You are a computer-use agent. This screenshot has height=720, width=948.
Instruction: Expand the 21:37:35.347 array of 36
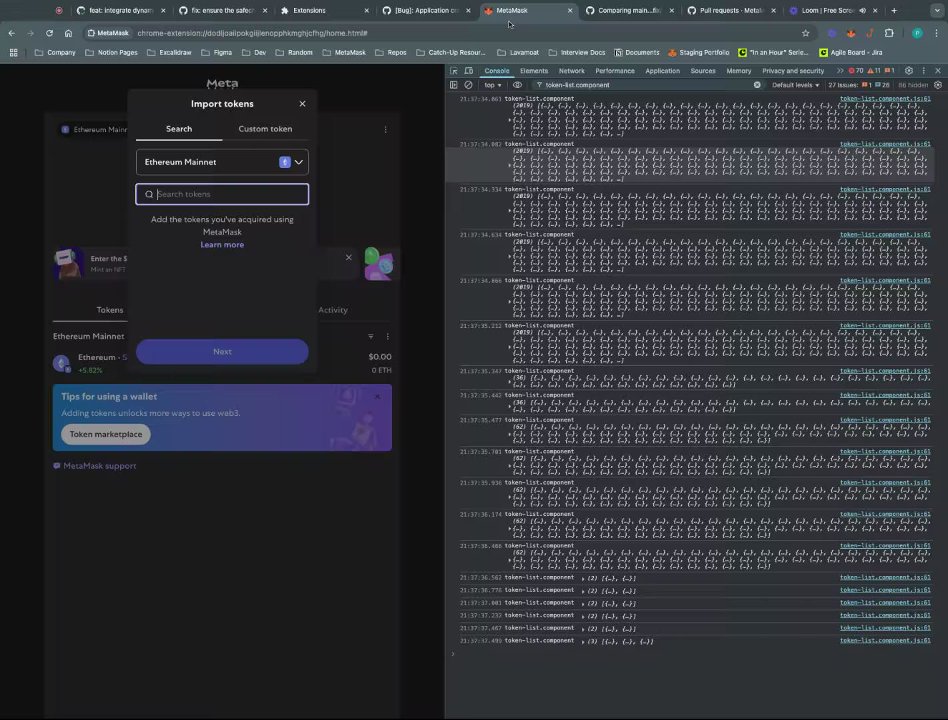510,381
